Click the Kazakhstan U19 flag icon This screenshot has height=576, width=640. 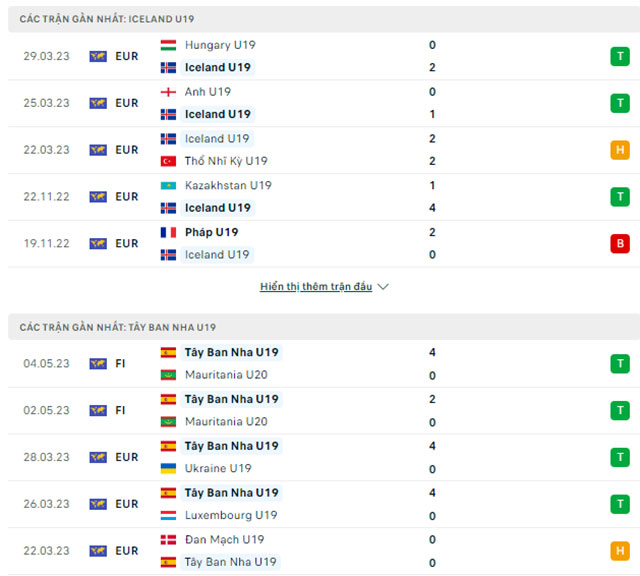(x=168, y=185)
